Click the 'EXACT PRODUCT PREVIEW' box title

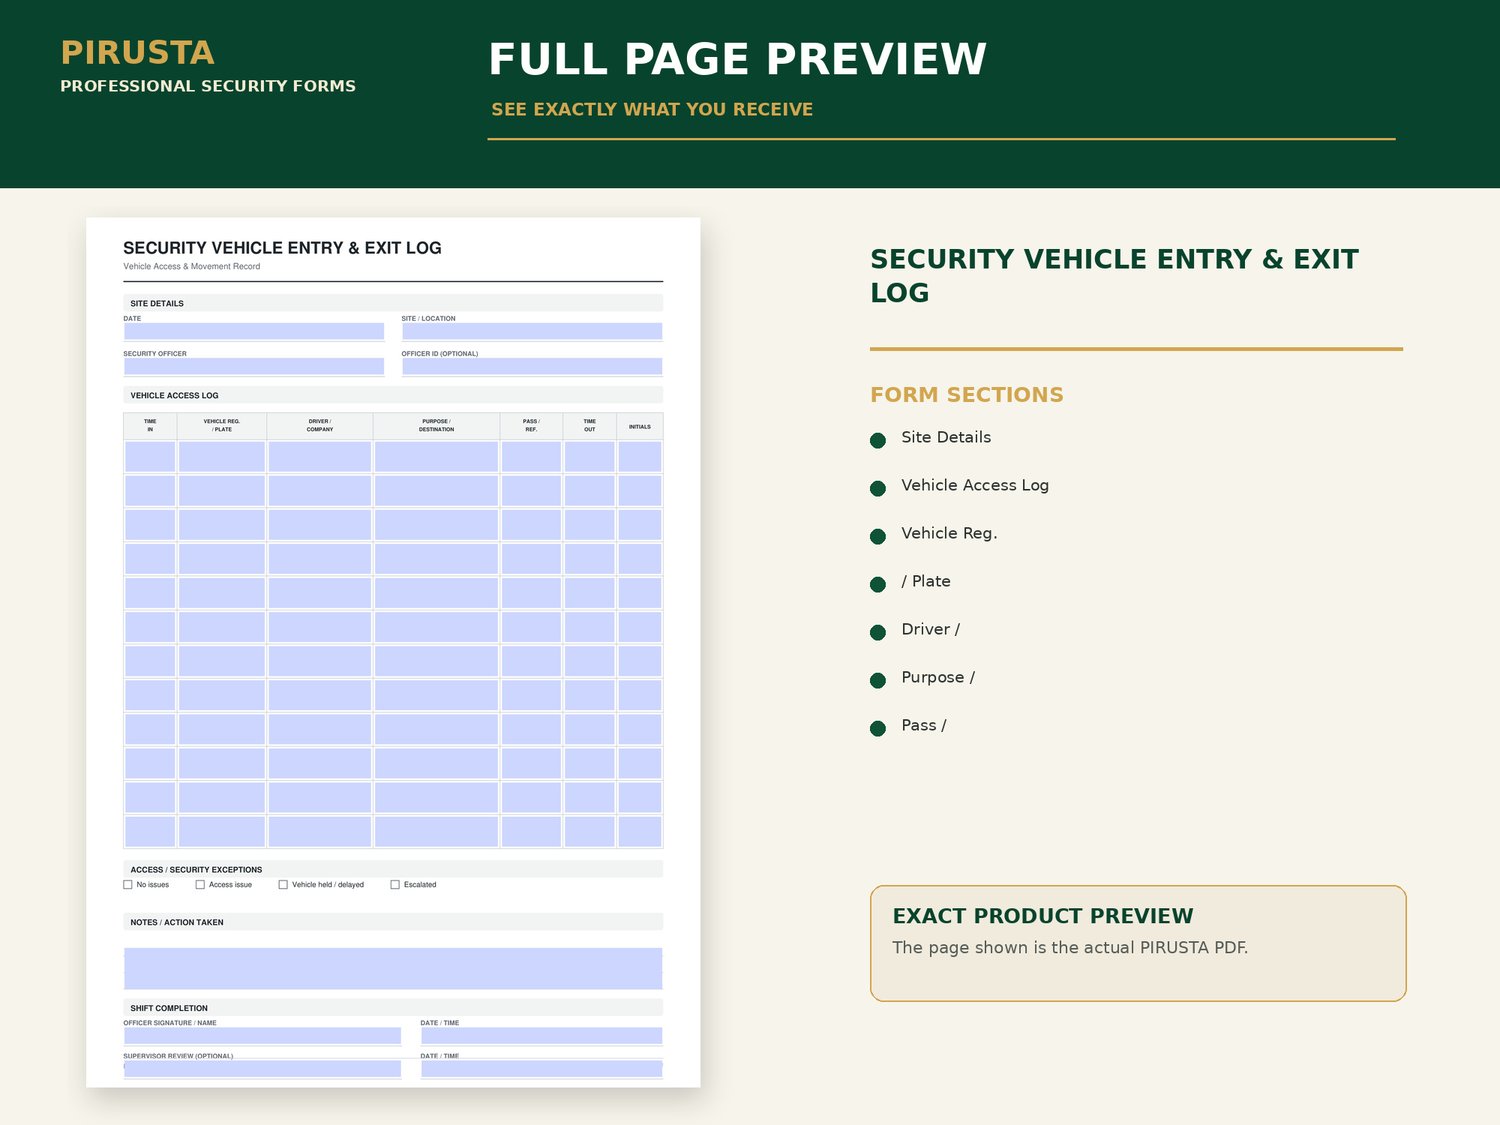tap(1043, 916)
